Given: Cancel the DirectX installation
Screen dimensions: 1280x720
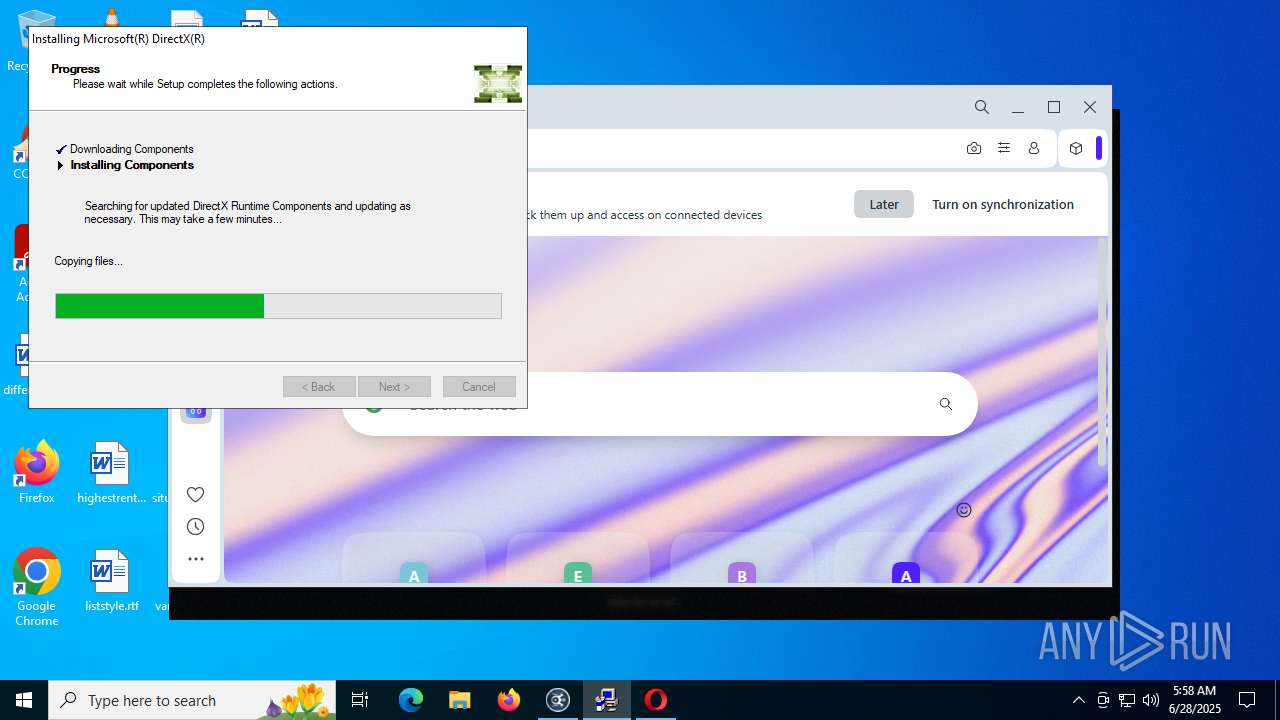Looking at the screenshot, I should coord(479,387).
